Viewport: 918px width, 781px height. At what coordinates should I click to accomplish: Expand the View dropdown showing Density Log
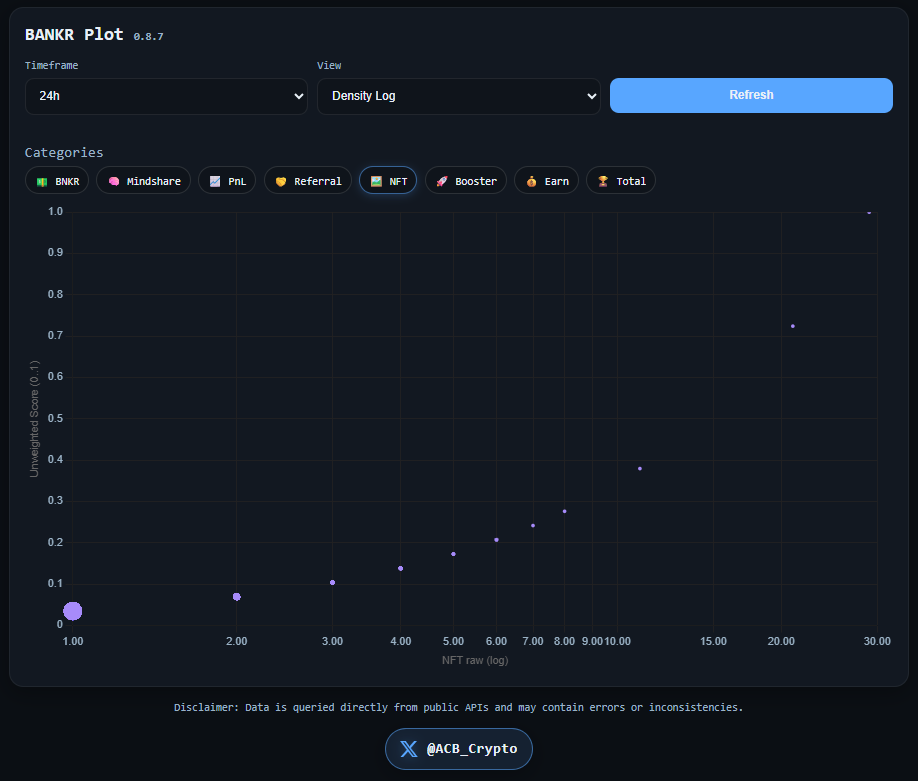tap(458, 96)
